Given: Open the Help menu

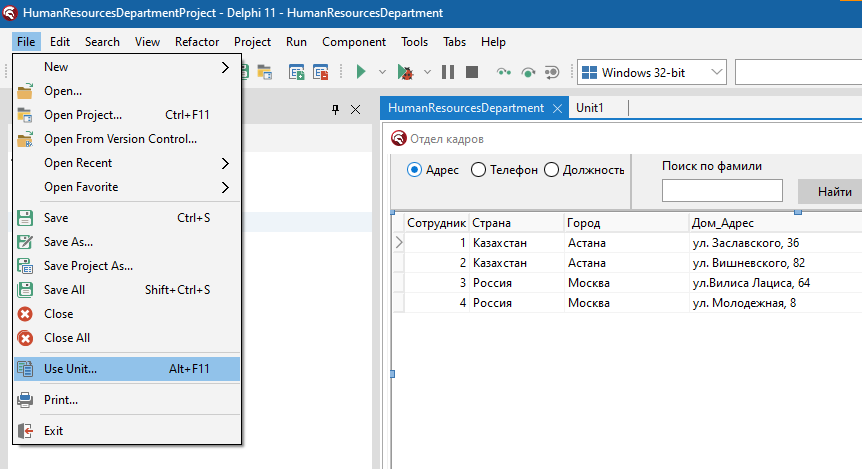Looking at the screenshot, I should coord(493,42).
